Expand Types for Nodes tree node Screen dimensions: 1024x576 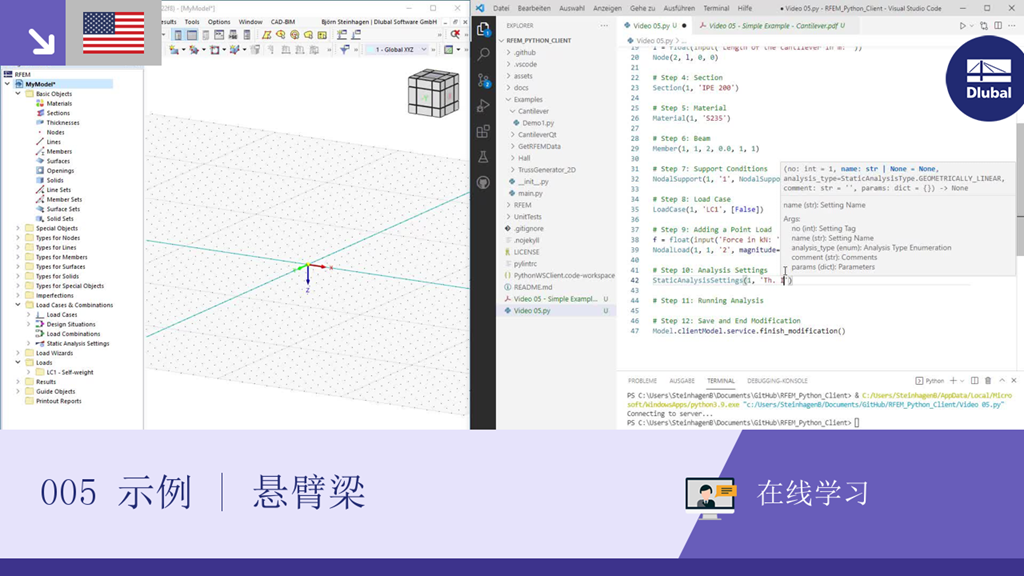tap(18, 238)
